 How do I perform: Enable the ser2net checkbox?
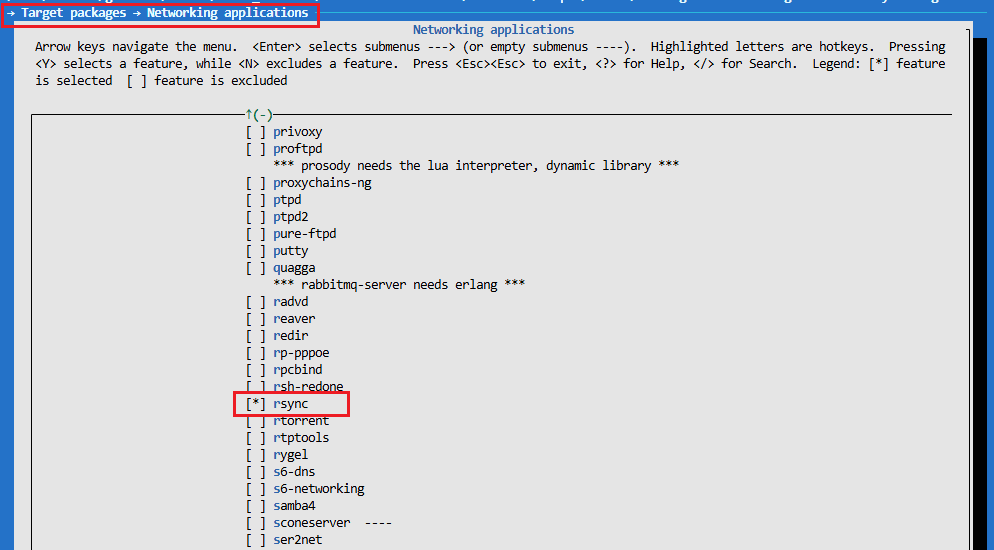256,540
